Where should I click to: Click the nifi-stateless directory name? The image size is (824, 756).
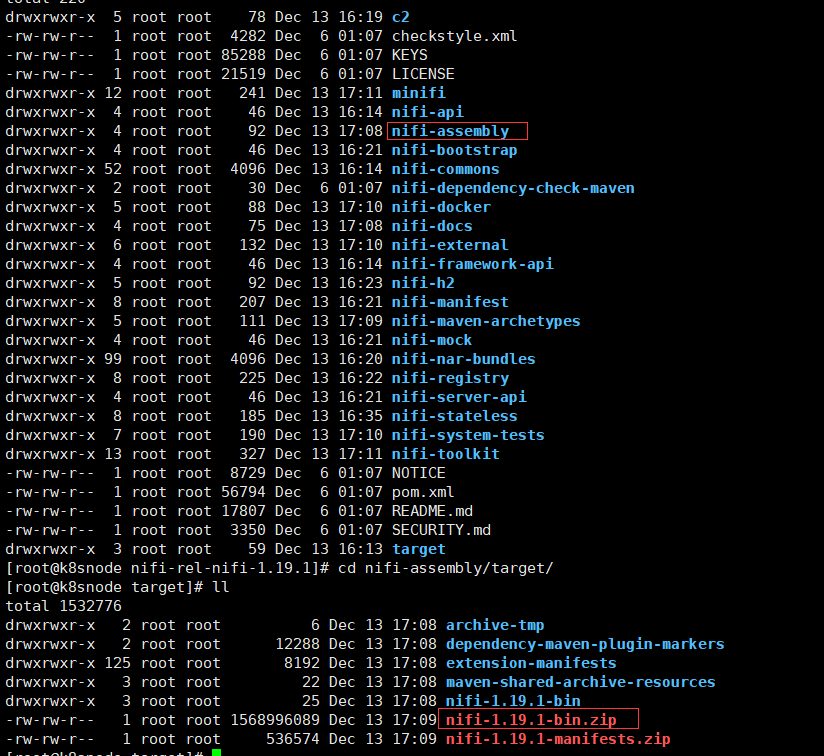click(455, 416)
